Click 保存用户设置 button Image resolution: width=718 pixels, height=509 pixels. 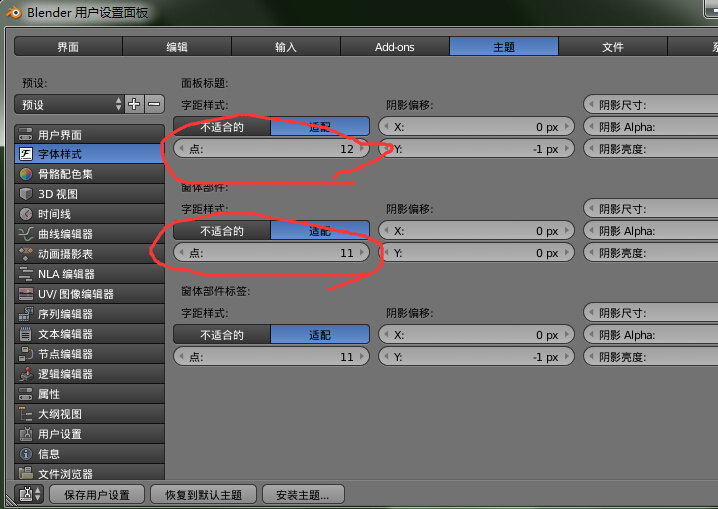97,494
